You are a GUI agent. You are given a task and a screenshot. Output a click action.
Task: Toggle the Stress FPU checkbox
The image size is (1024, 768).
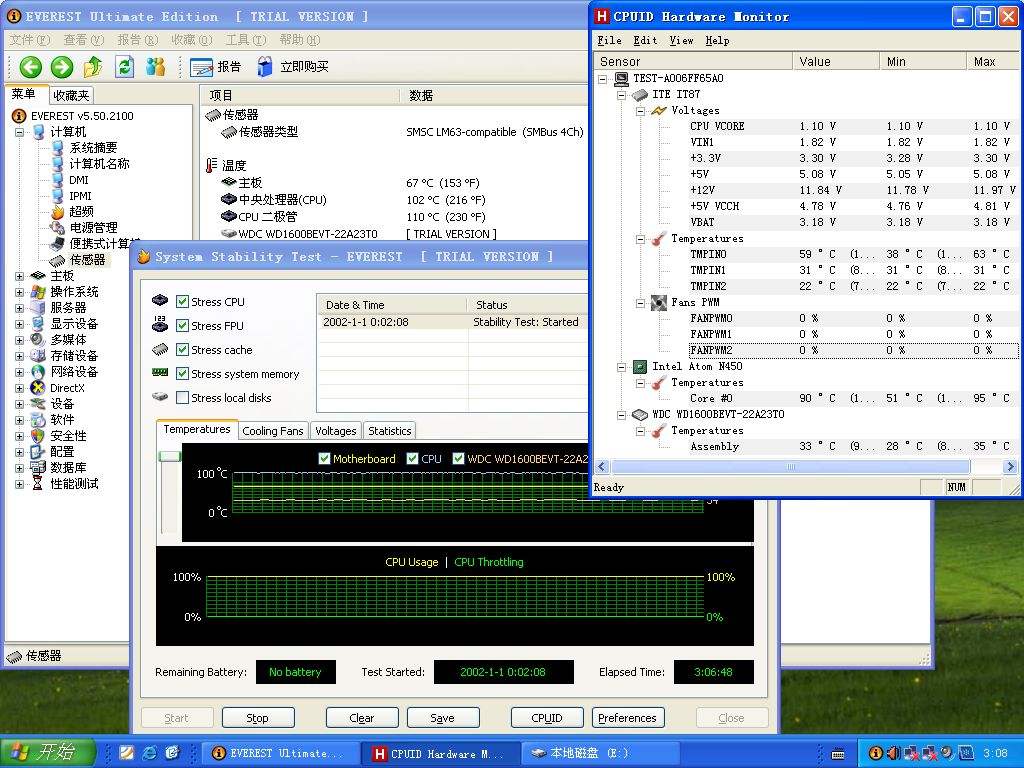(x=182, y=326)
